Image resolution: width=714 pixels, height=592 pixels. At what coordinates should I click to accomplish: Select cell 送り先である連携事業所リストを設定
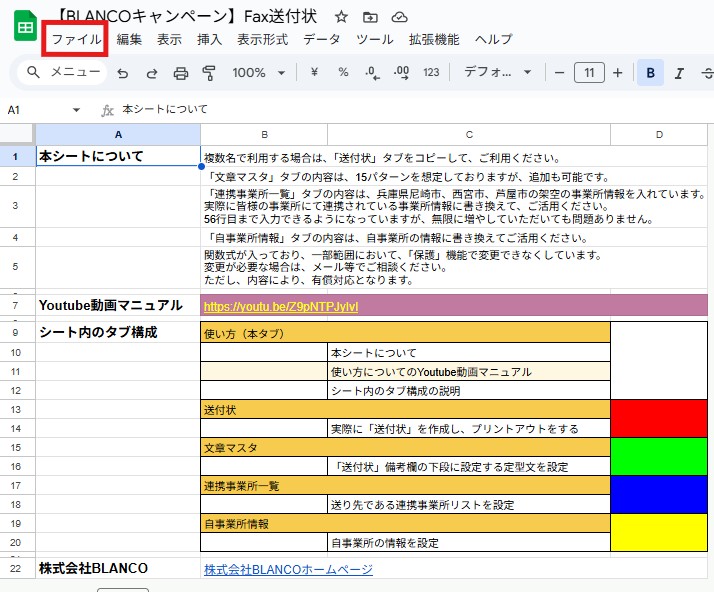click(469, 504)
